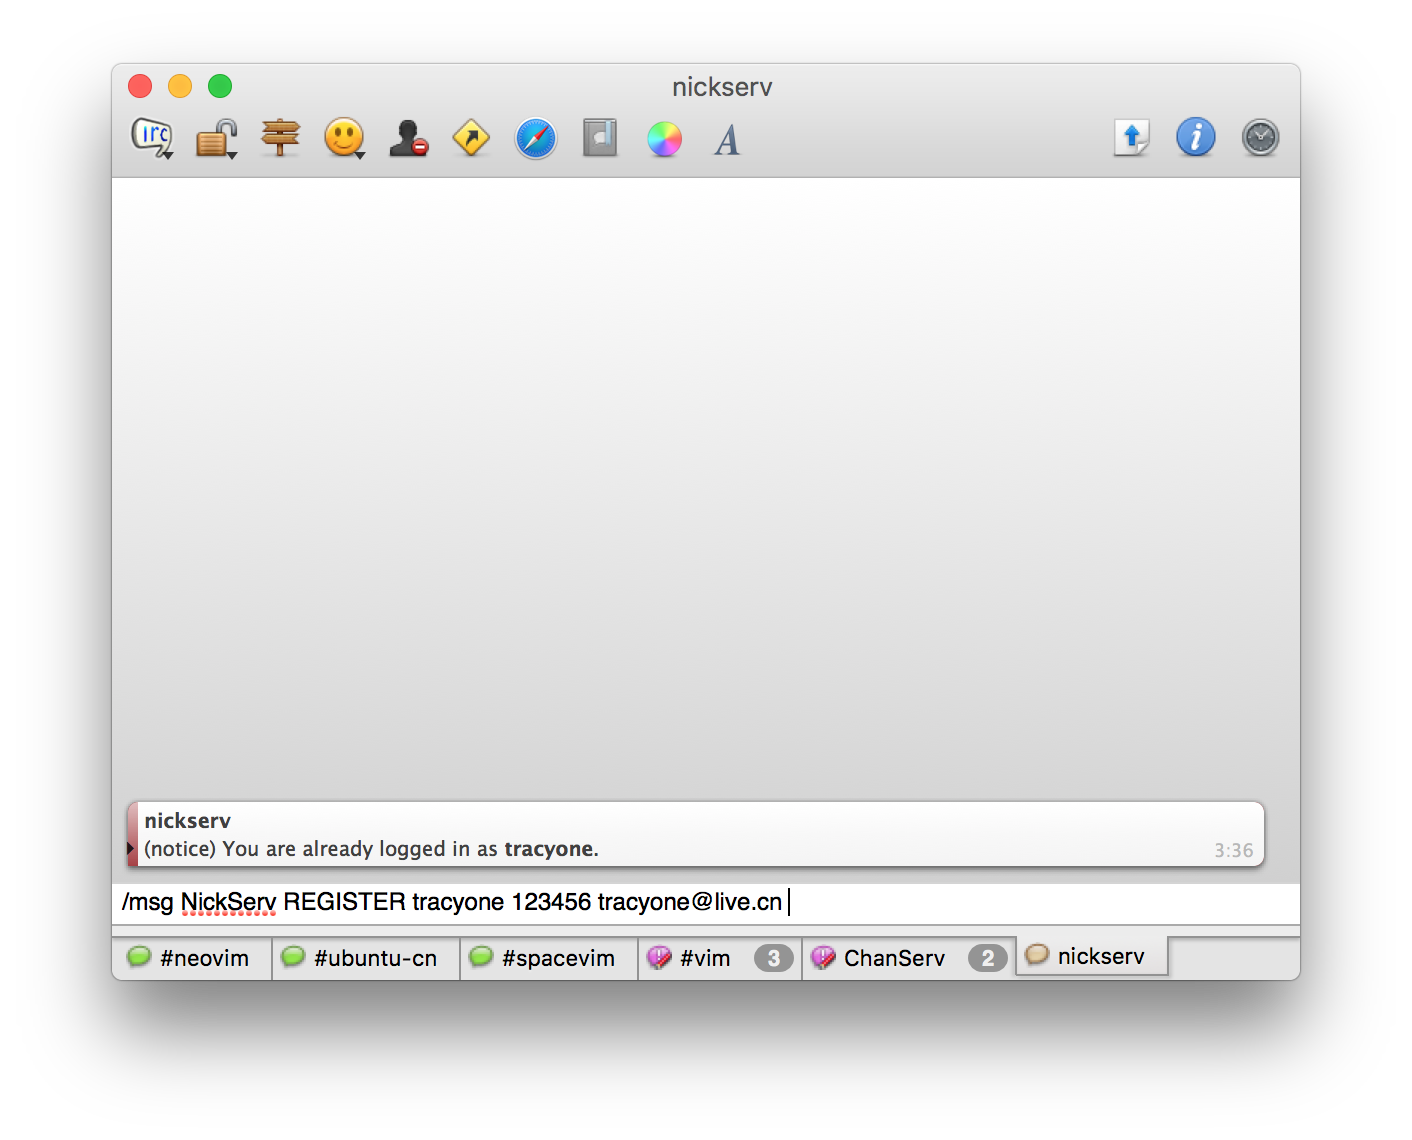Zoom the window with the green button
The image size is (1412, 1140).
tap(220, 86)
